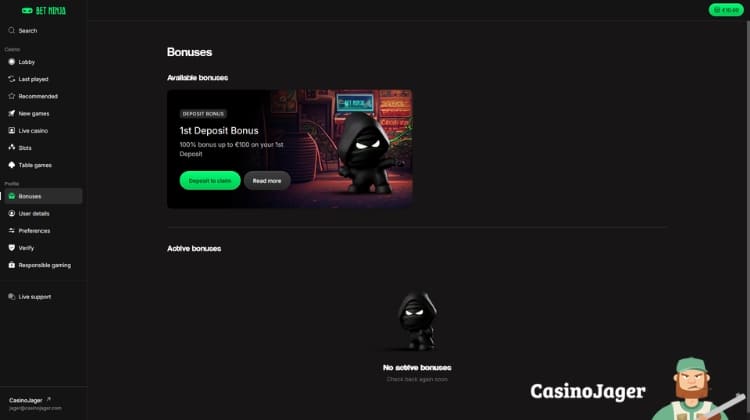Click the Search magnifier icon

coord(11,30)
